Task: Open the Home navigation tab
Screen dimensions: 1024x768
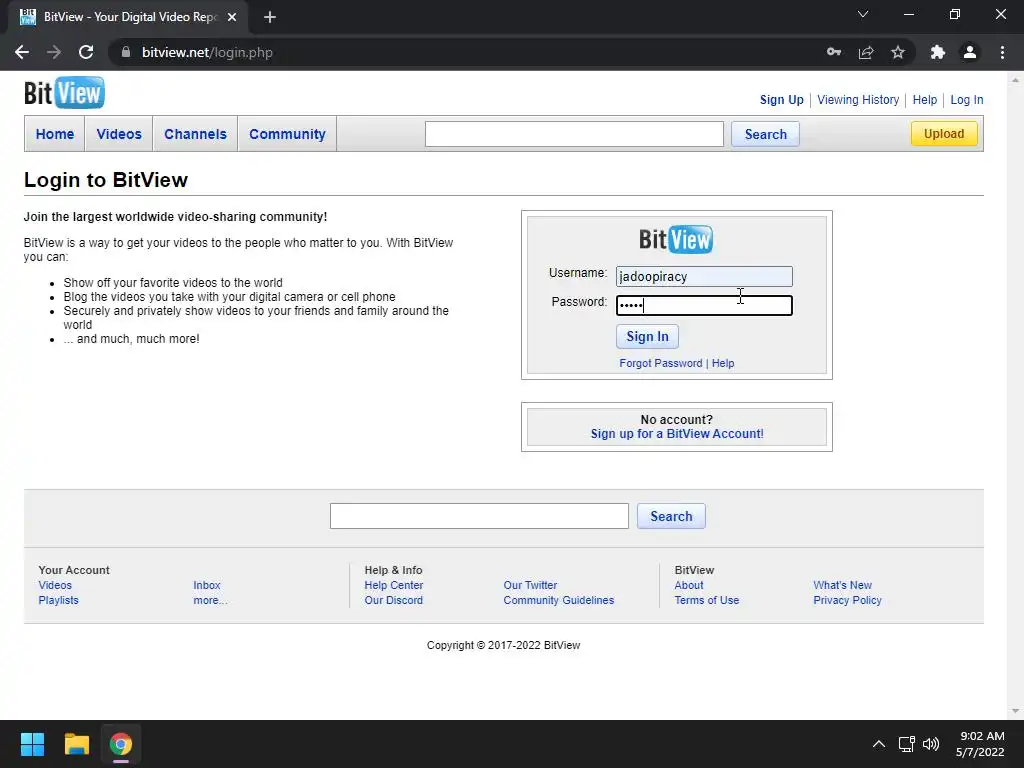Action: pyautogui.click(x=55, y=134)
